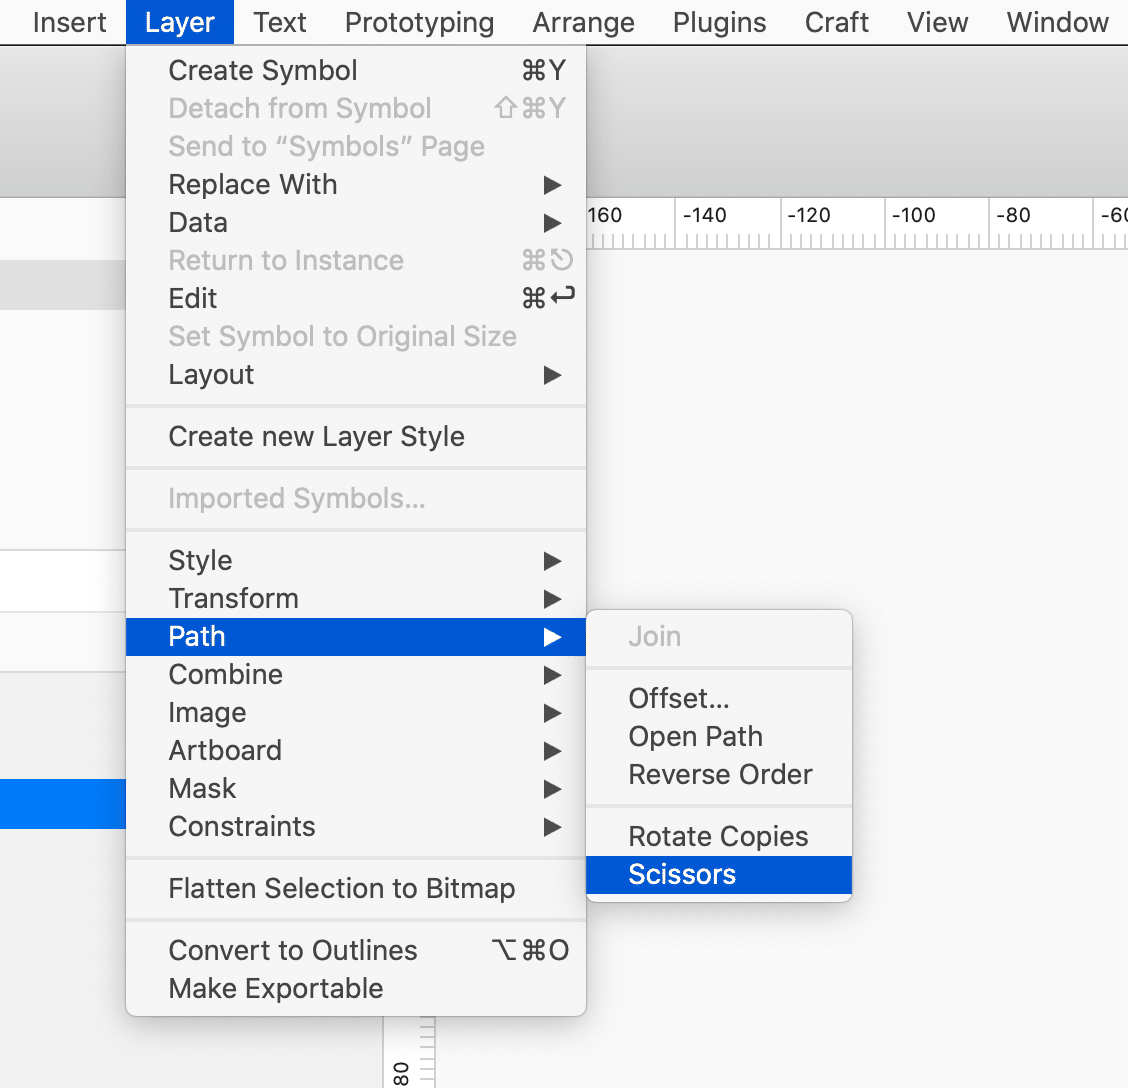This screenshot has height=1088, width=1128.
Task: Click Make Exportable in the Layer menu
Action: coord(276,989)
